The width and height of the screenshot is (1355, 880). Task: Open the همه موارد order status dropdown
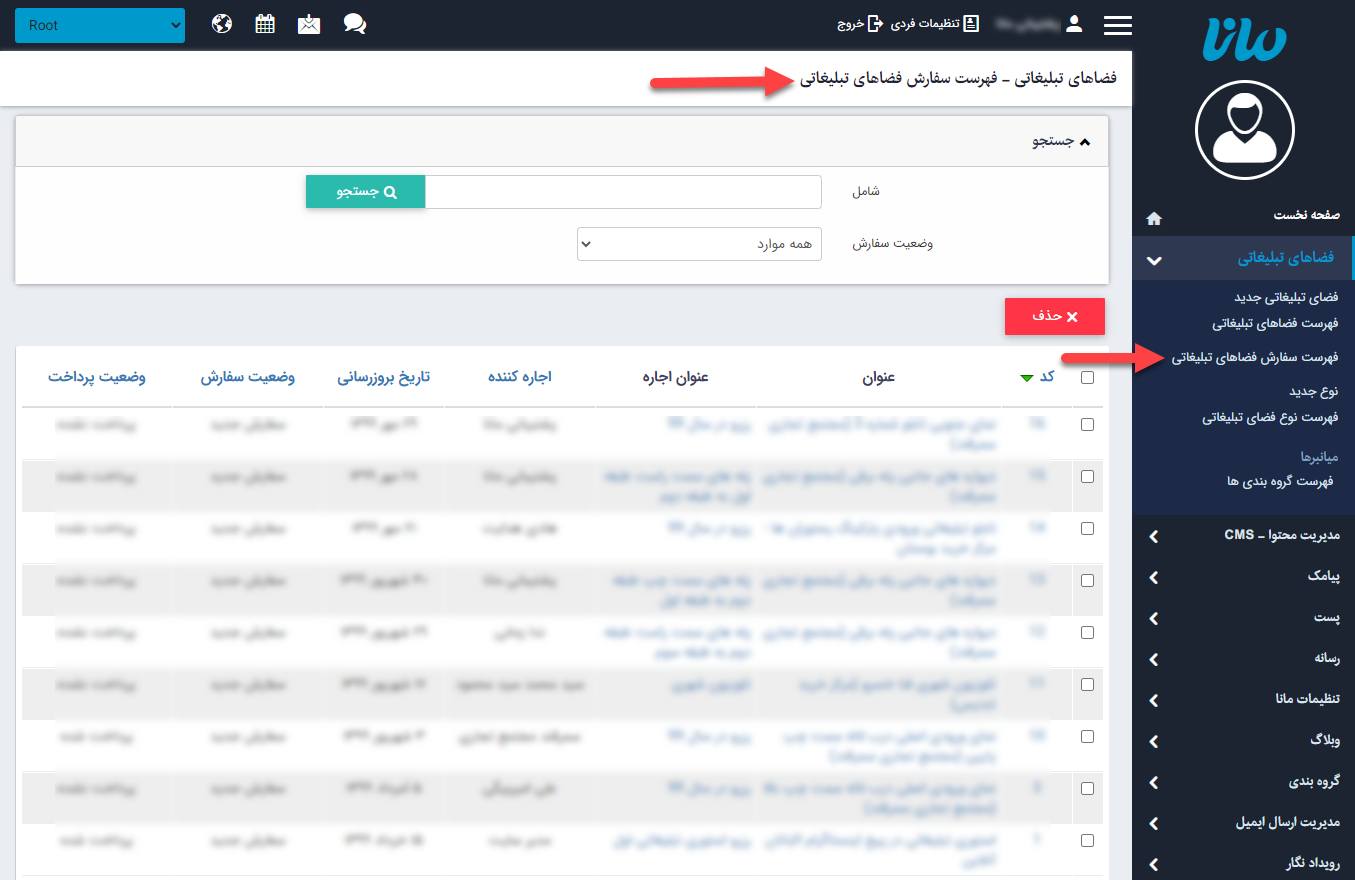tap(699, 243)
